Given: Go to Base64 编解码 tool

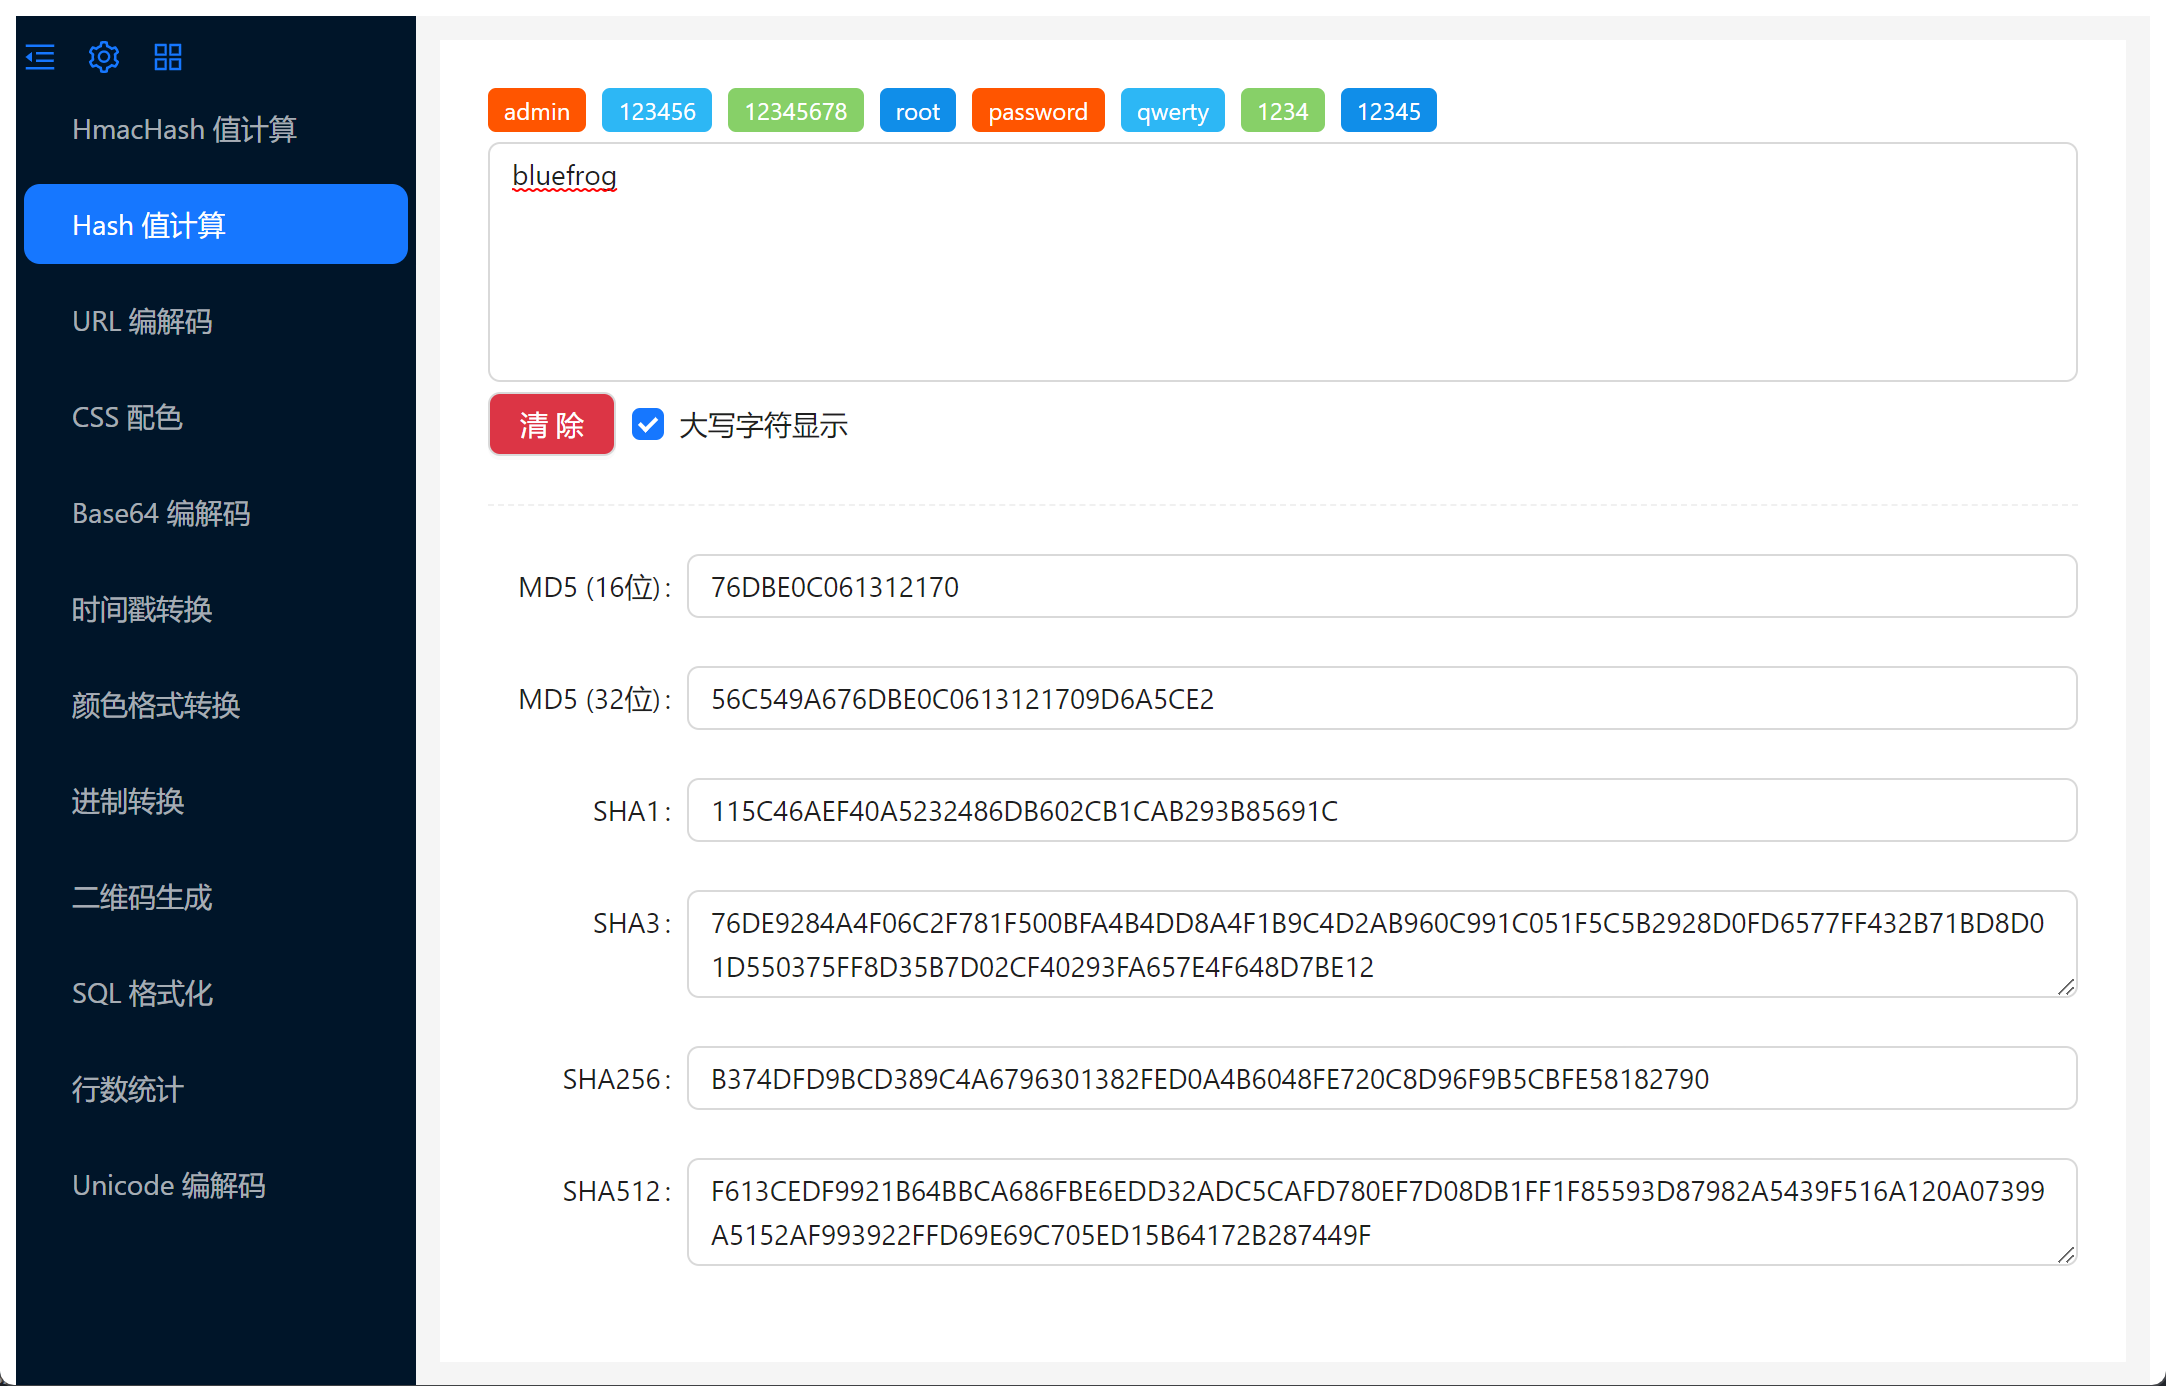Looking at the screenshot, I should click(x=161, y=513).
